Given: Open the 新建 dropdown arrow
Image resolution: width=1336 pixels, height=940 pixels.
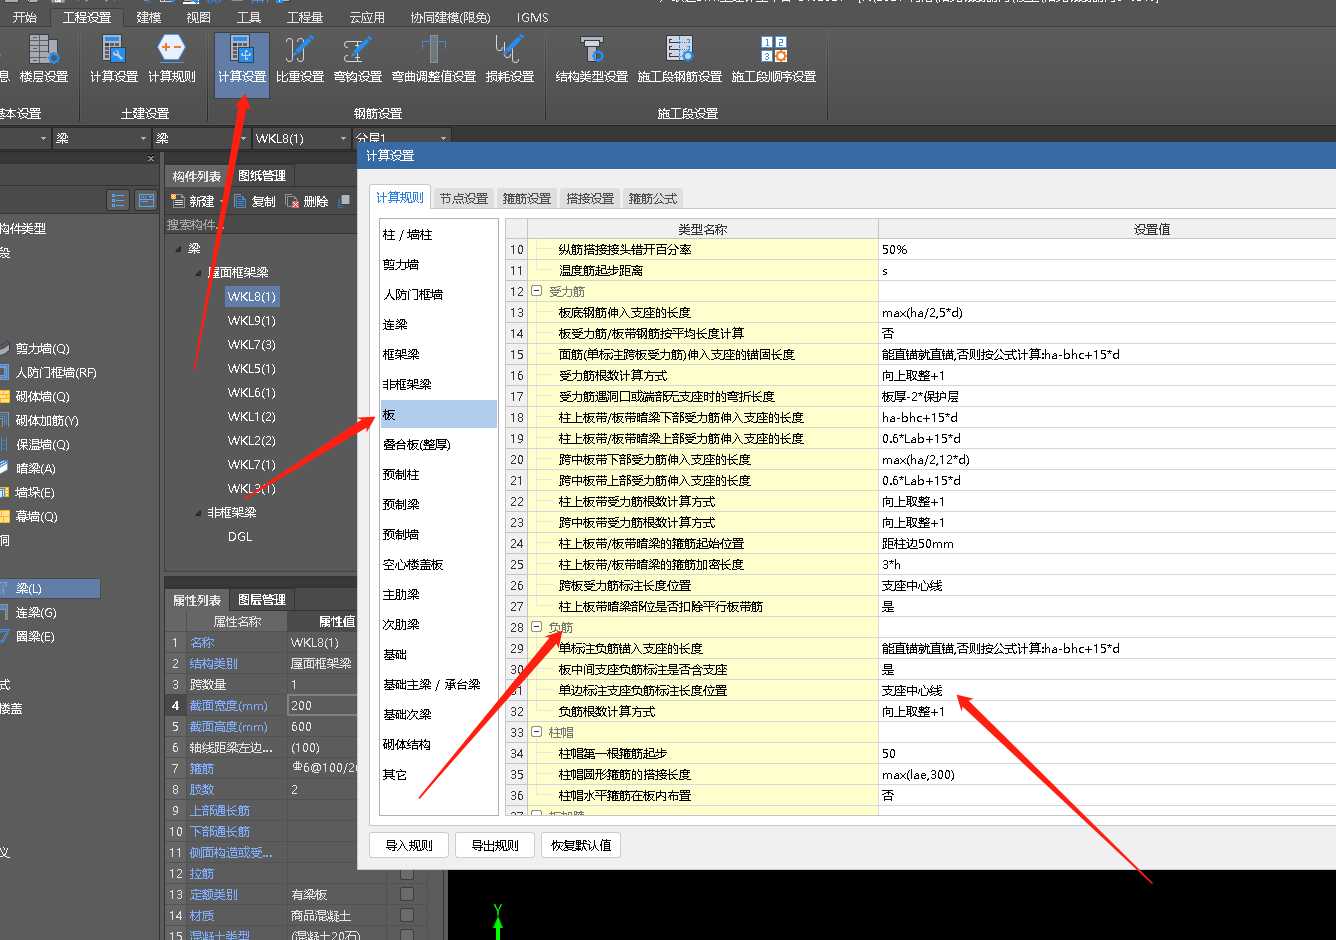Looking at the screenshot, I should coord(222,201).
